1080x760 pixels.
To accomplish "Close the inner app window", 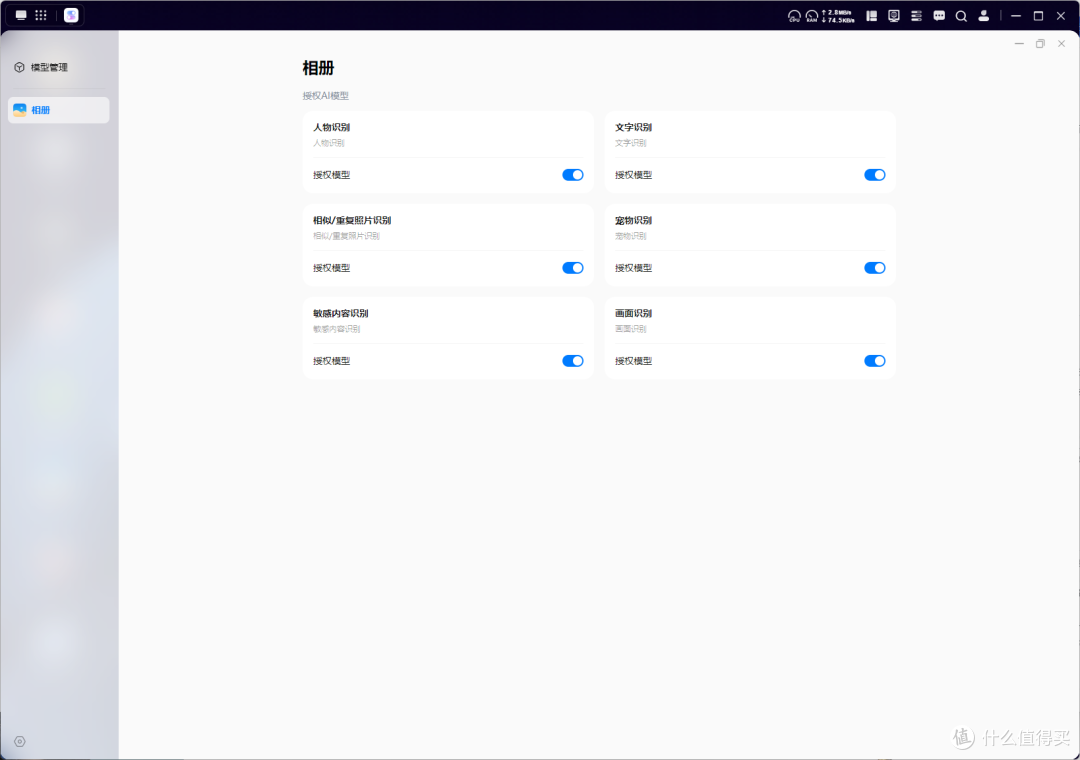I will coord(1061,43).
